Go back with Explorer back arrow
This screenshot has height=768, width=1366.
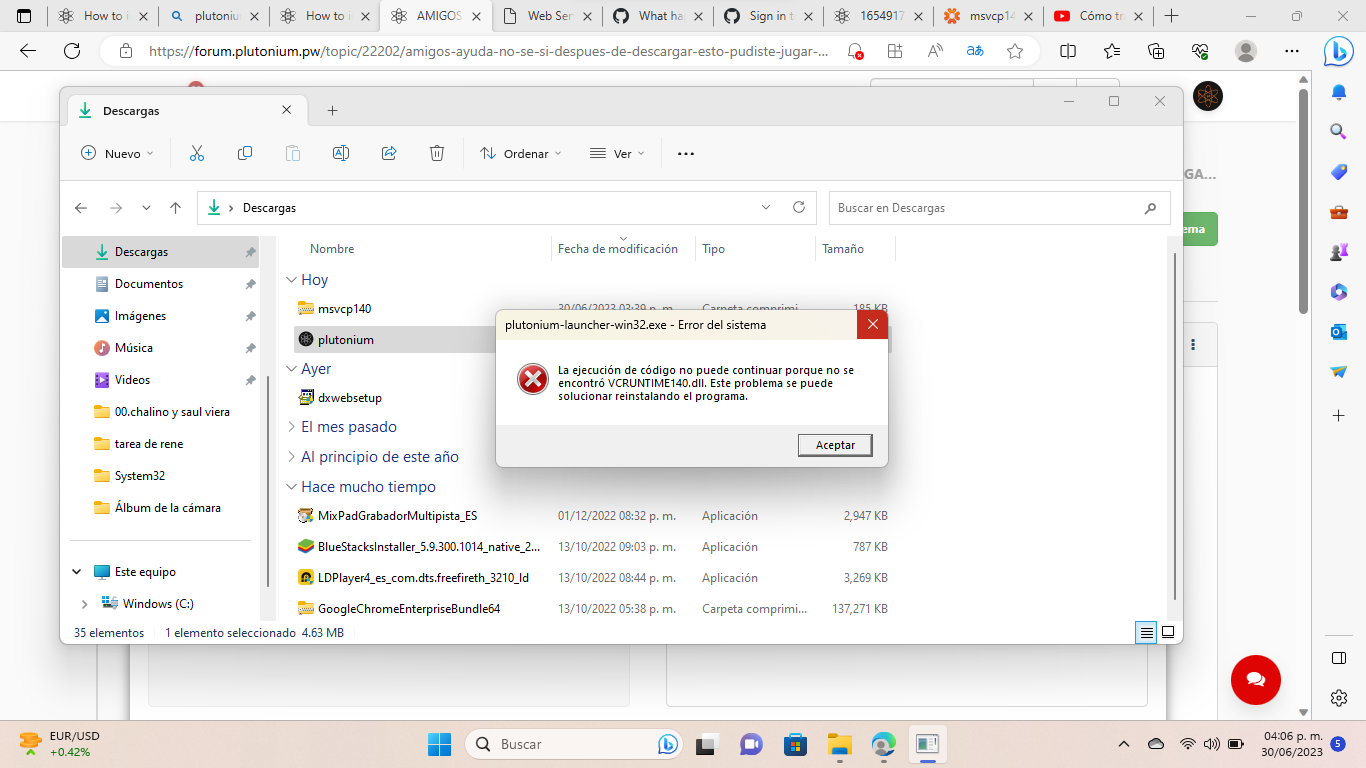click(x=82, y=208)
